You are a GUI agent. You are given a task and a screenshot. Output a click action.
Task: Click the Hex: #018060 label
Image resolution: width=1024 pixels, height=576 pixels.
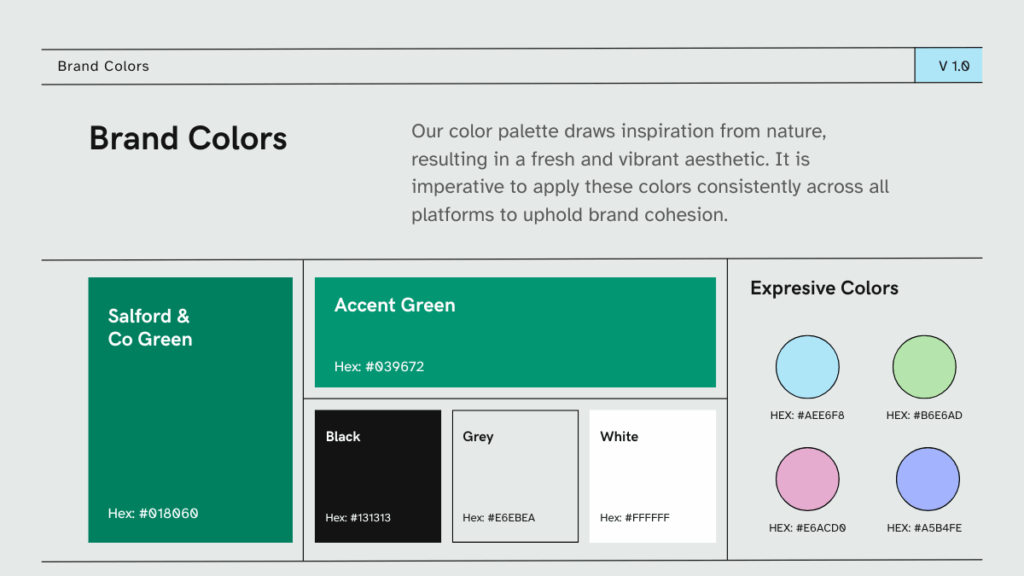[x=153, y=513]
